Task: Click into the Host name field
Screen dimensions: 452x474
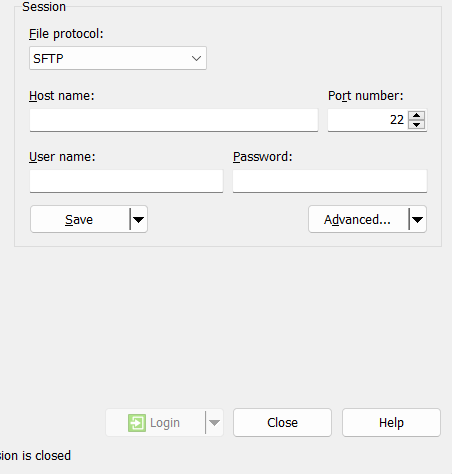Action: [x=174, y=120]
